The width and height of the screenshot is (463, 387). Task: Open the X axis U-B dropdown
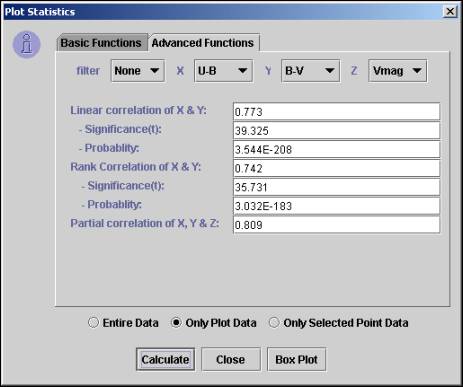[223, 71]
